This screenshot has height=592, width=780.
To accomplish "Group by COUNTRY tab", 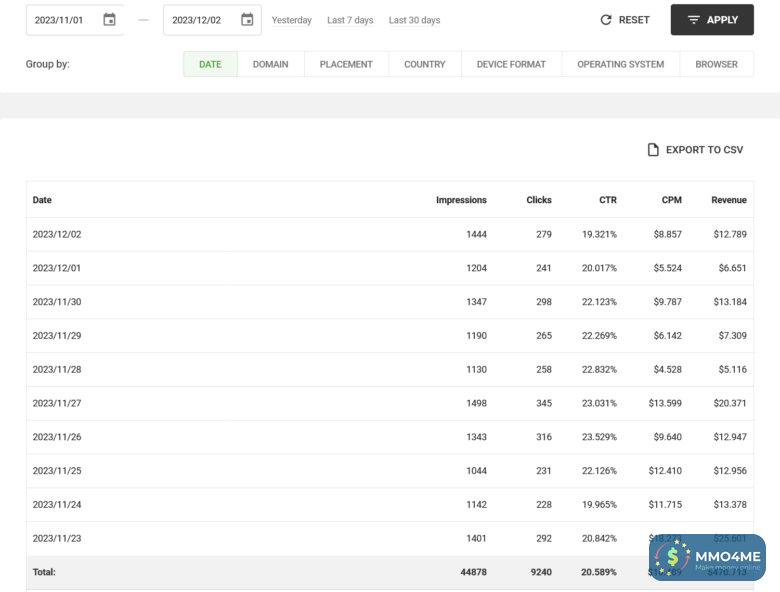I will (425, 64).
